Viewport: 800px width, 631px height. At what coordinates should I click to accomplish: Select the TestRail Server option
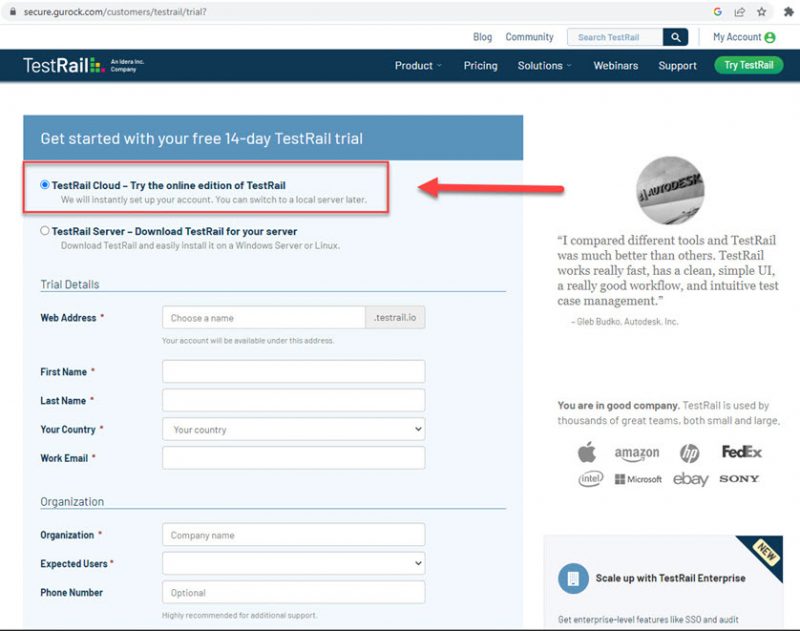(44, 230)
